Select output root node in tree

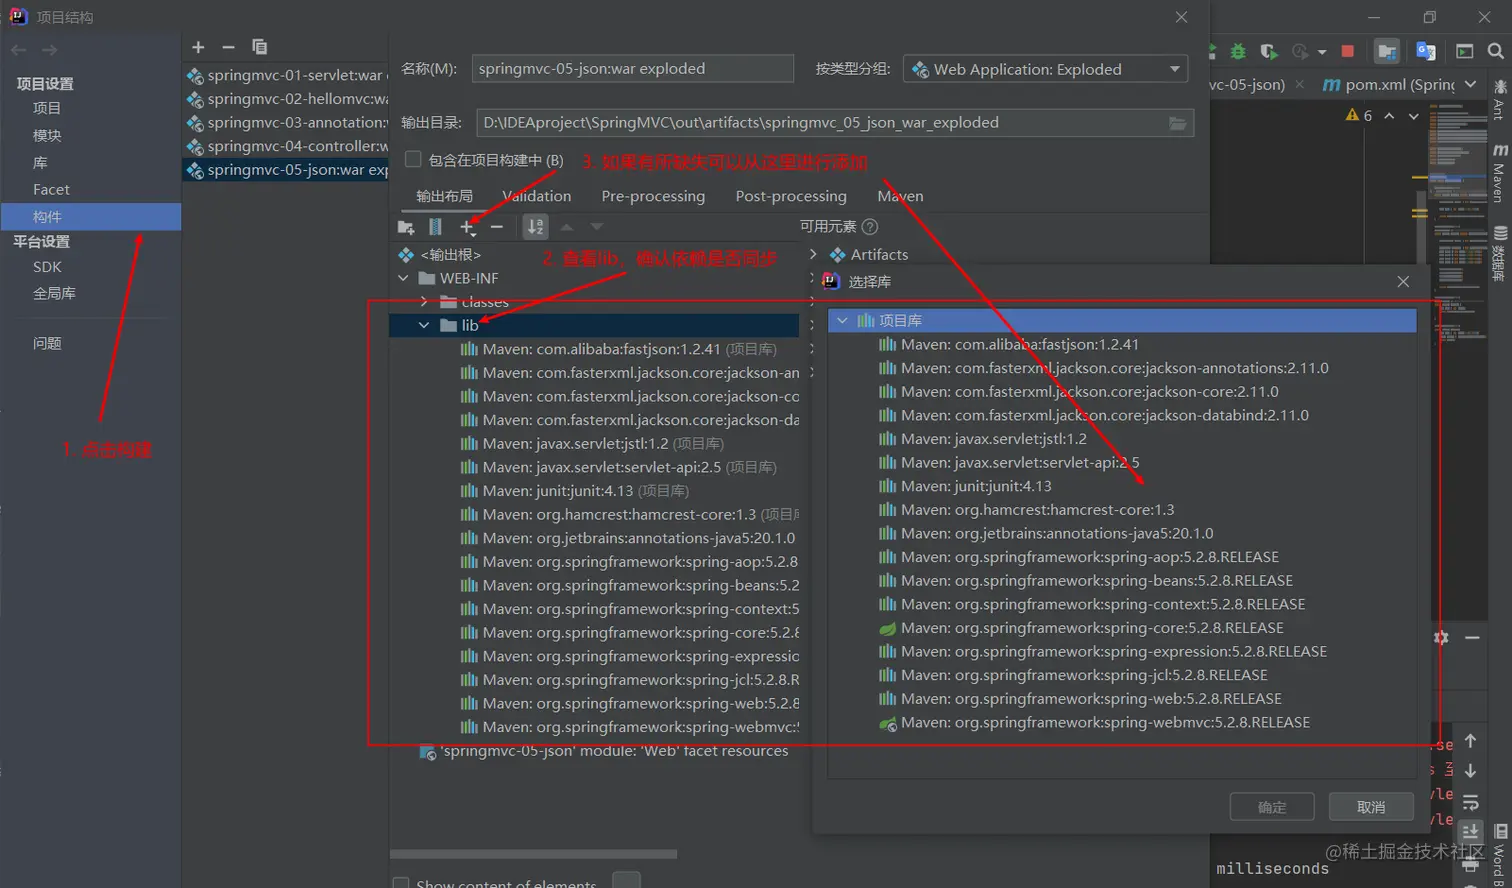click(x=440, y=255)
